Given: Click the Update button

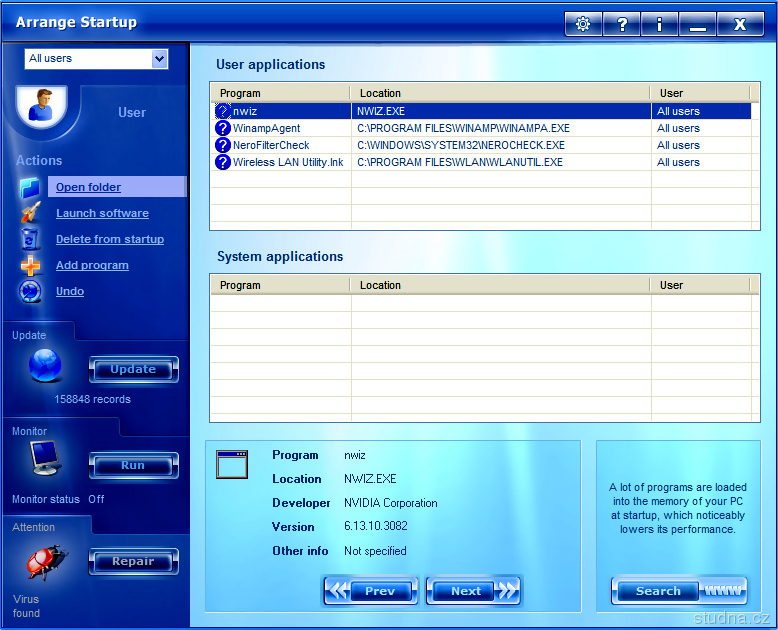Looking at the screenshot, I should [x=133, y=369].
